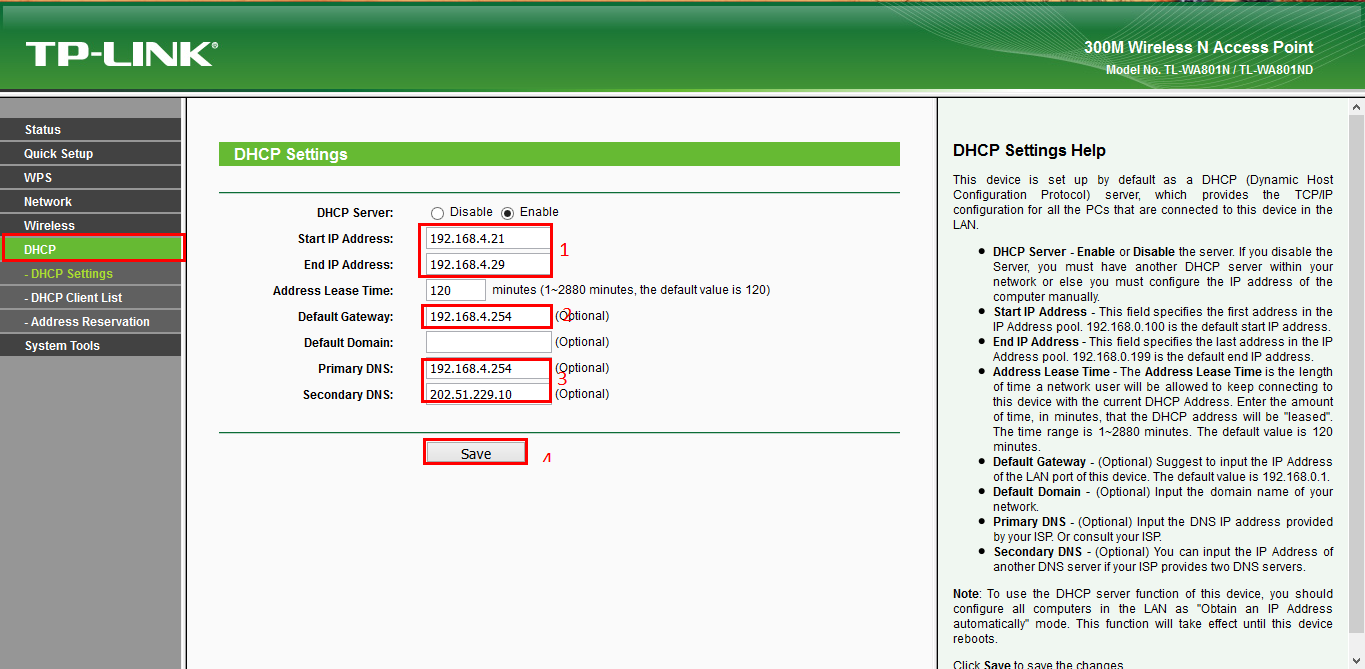Click the Model No. TL-WA801N text
Image resolution: width=1365 pixels, height=669 pixels.
(1209, 70)
